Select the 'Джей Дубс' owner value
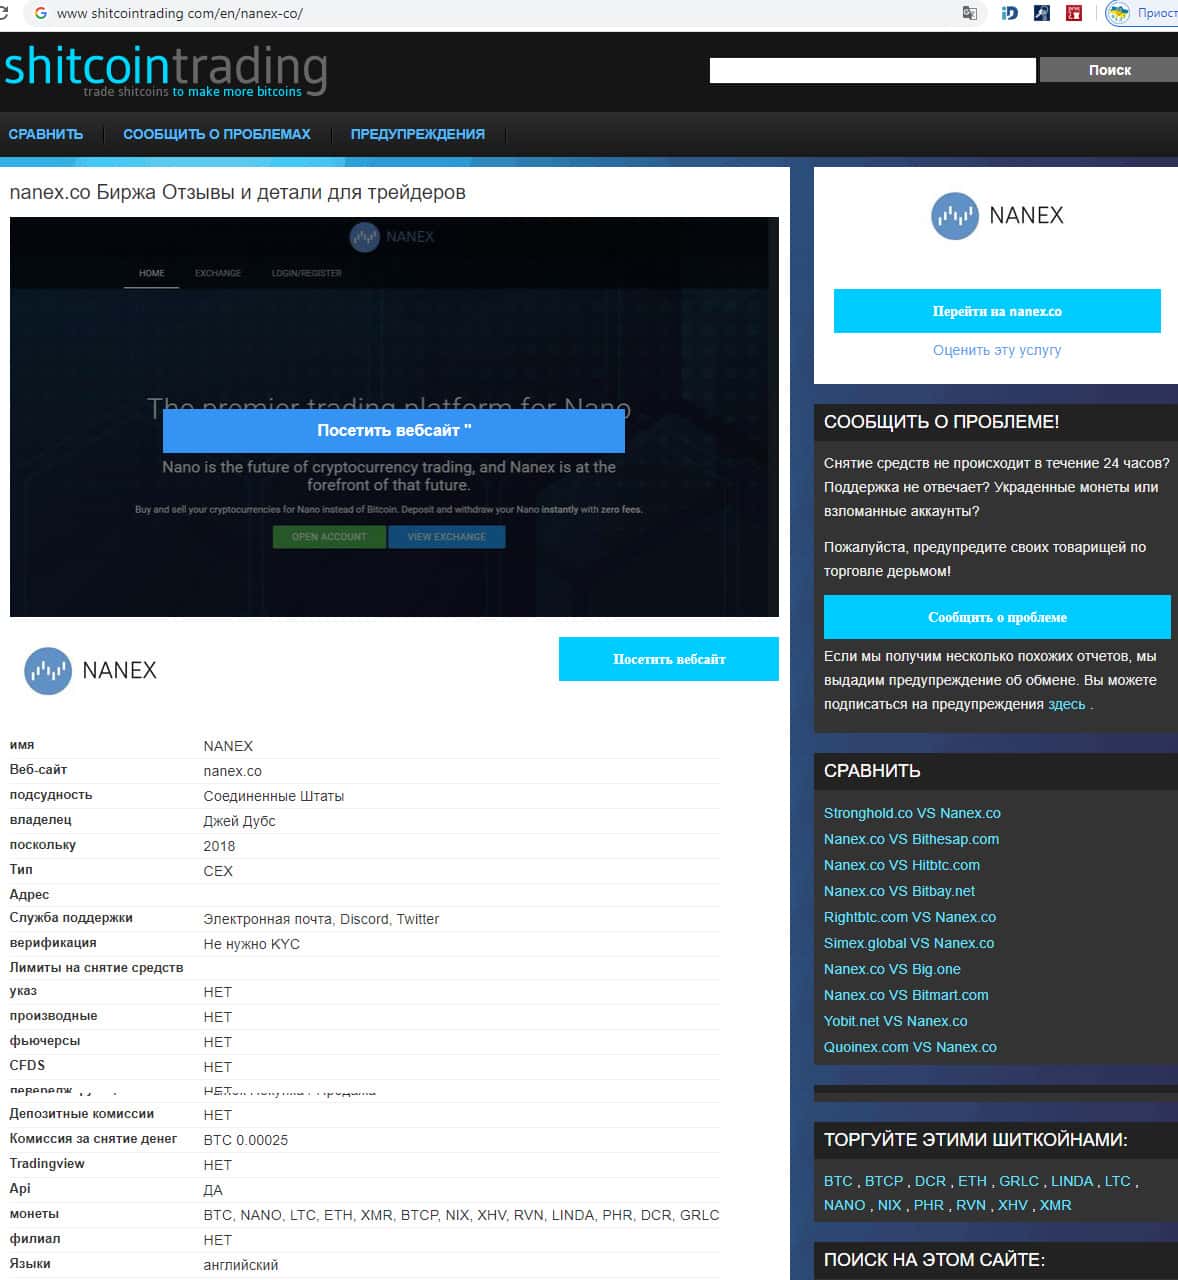Screen dimensions: 1178x1280 point(239,821)
